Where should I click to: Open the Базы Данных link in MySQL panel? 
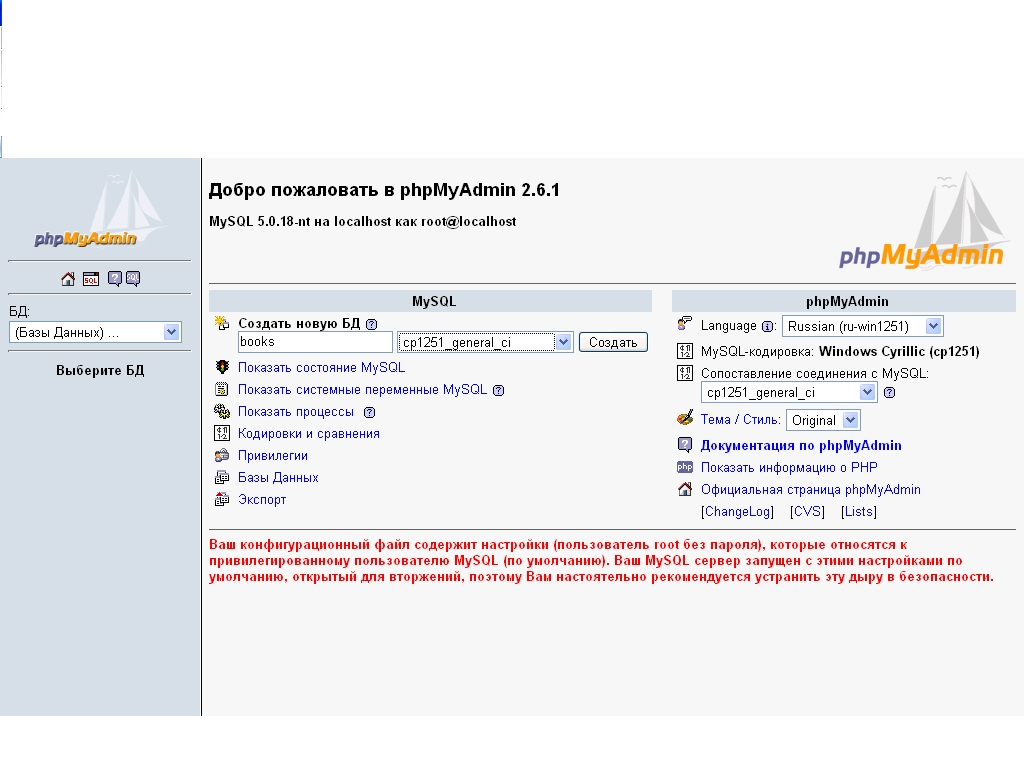tap(278, 477)
